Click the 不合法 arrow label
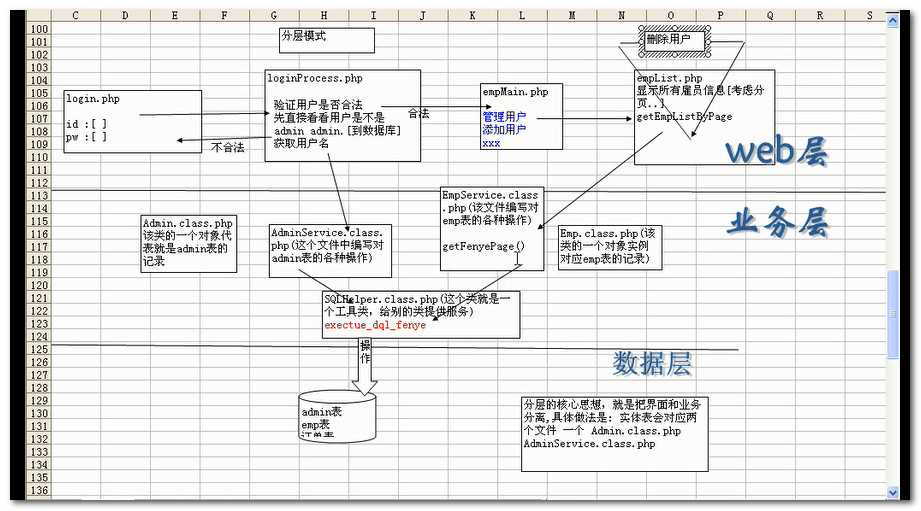The width and height of the screenshot is (921, 511). (x=227, y=147)
